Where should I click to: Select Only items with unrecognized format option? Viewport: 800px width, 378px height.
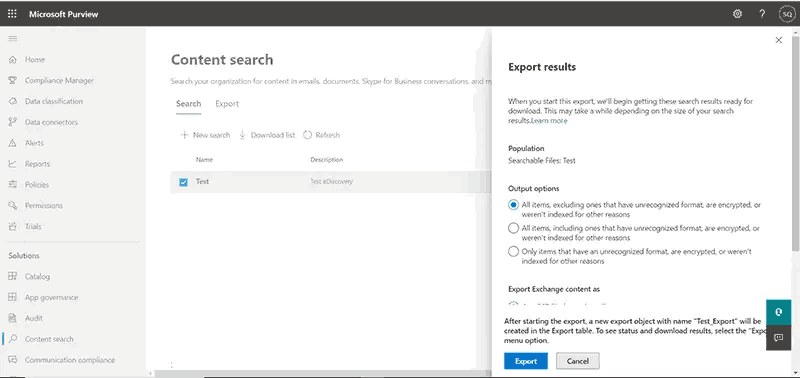[513, 251]
